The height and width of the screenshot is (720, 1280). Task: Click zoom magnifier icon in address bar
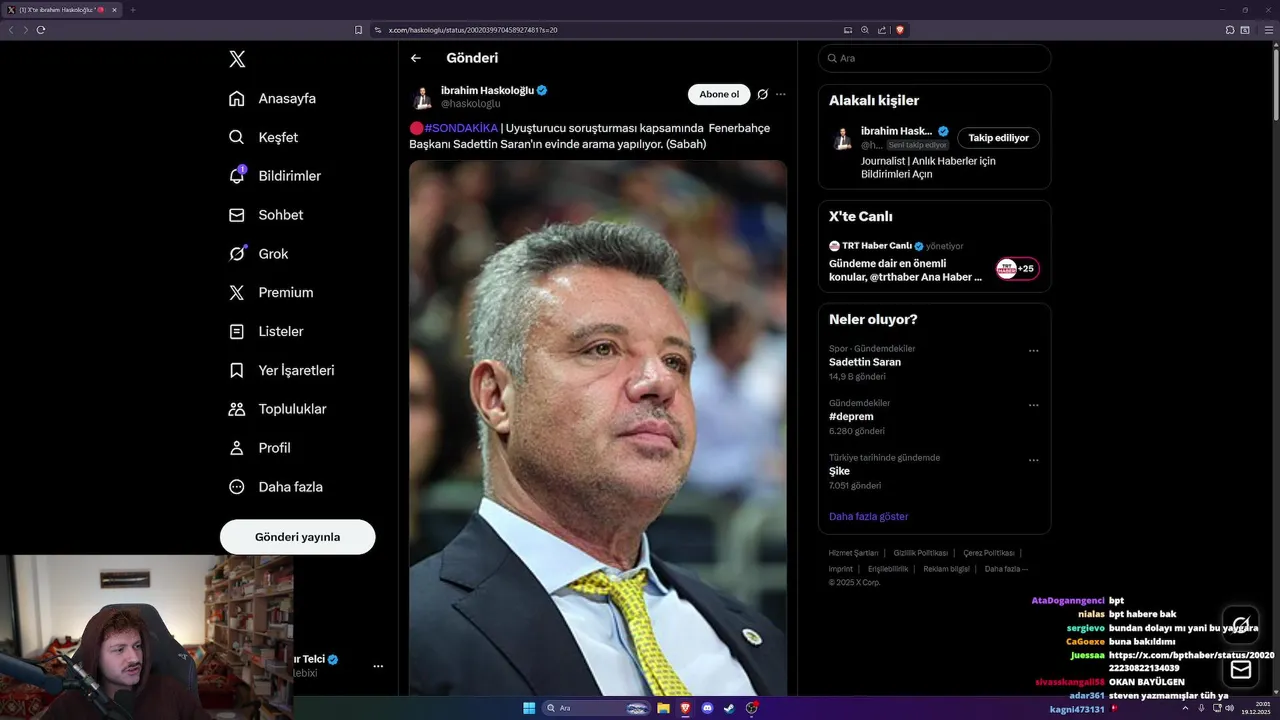(x=865, y=30)
